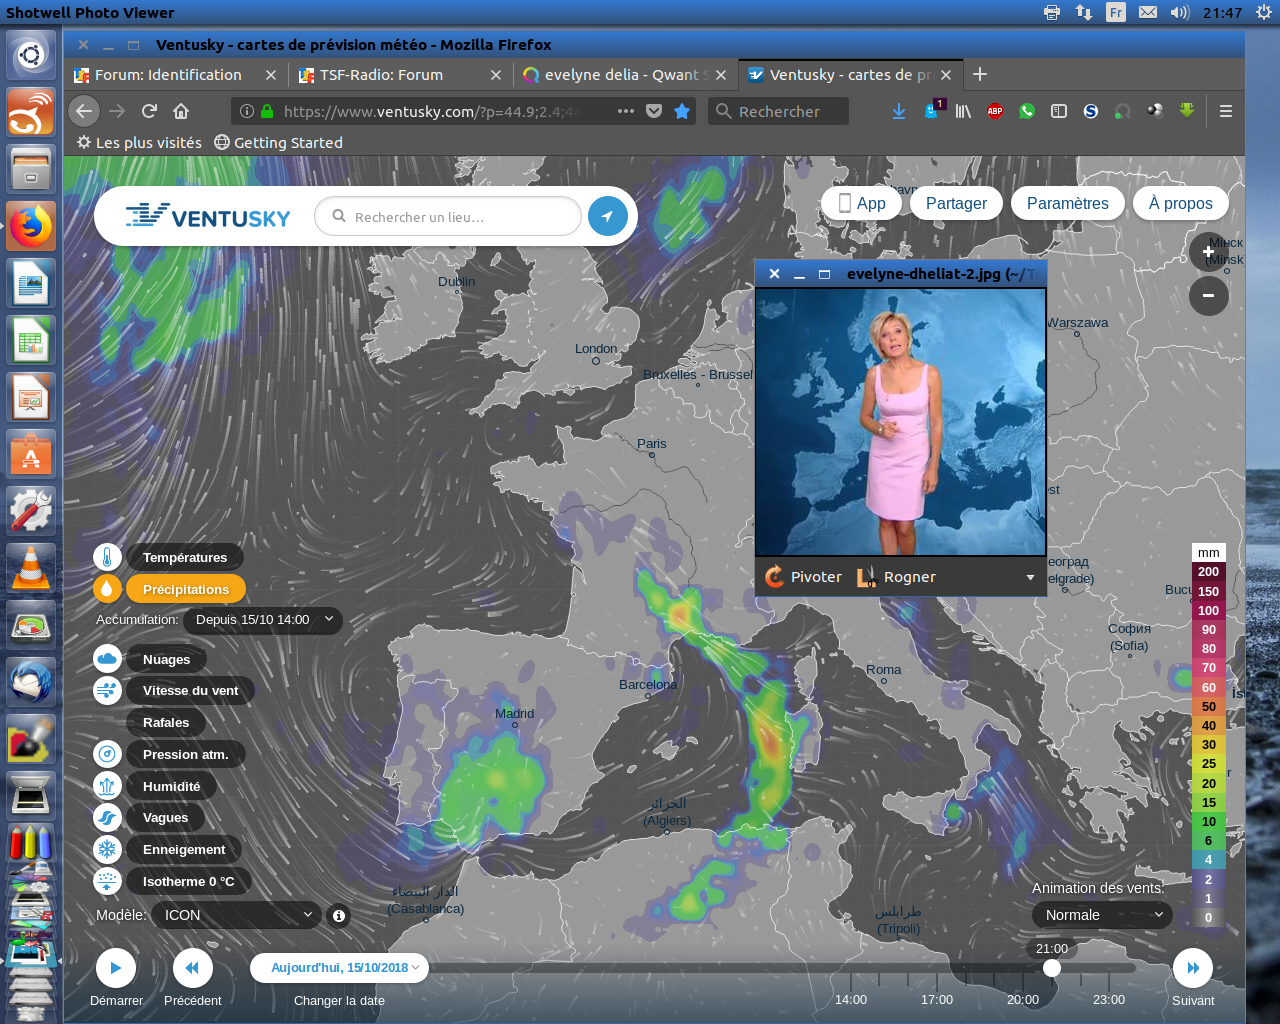Go to the Précédent time step
This screenshot has height=1024, width=1280.
pos(193,968)
